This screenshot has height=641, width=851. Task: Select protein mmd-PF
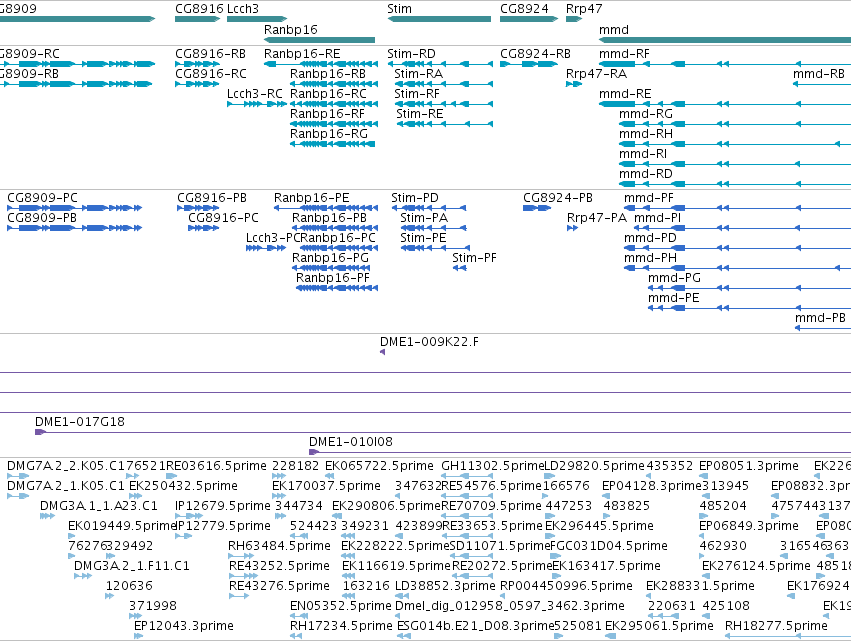point(738,208)
